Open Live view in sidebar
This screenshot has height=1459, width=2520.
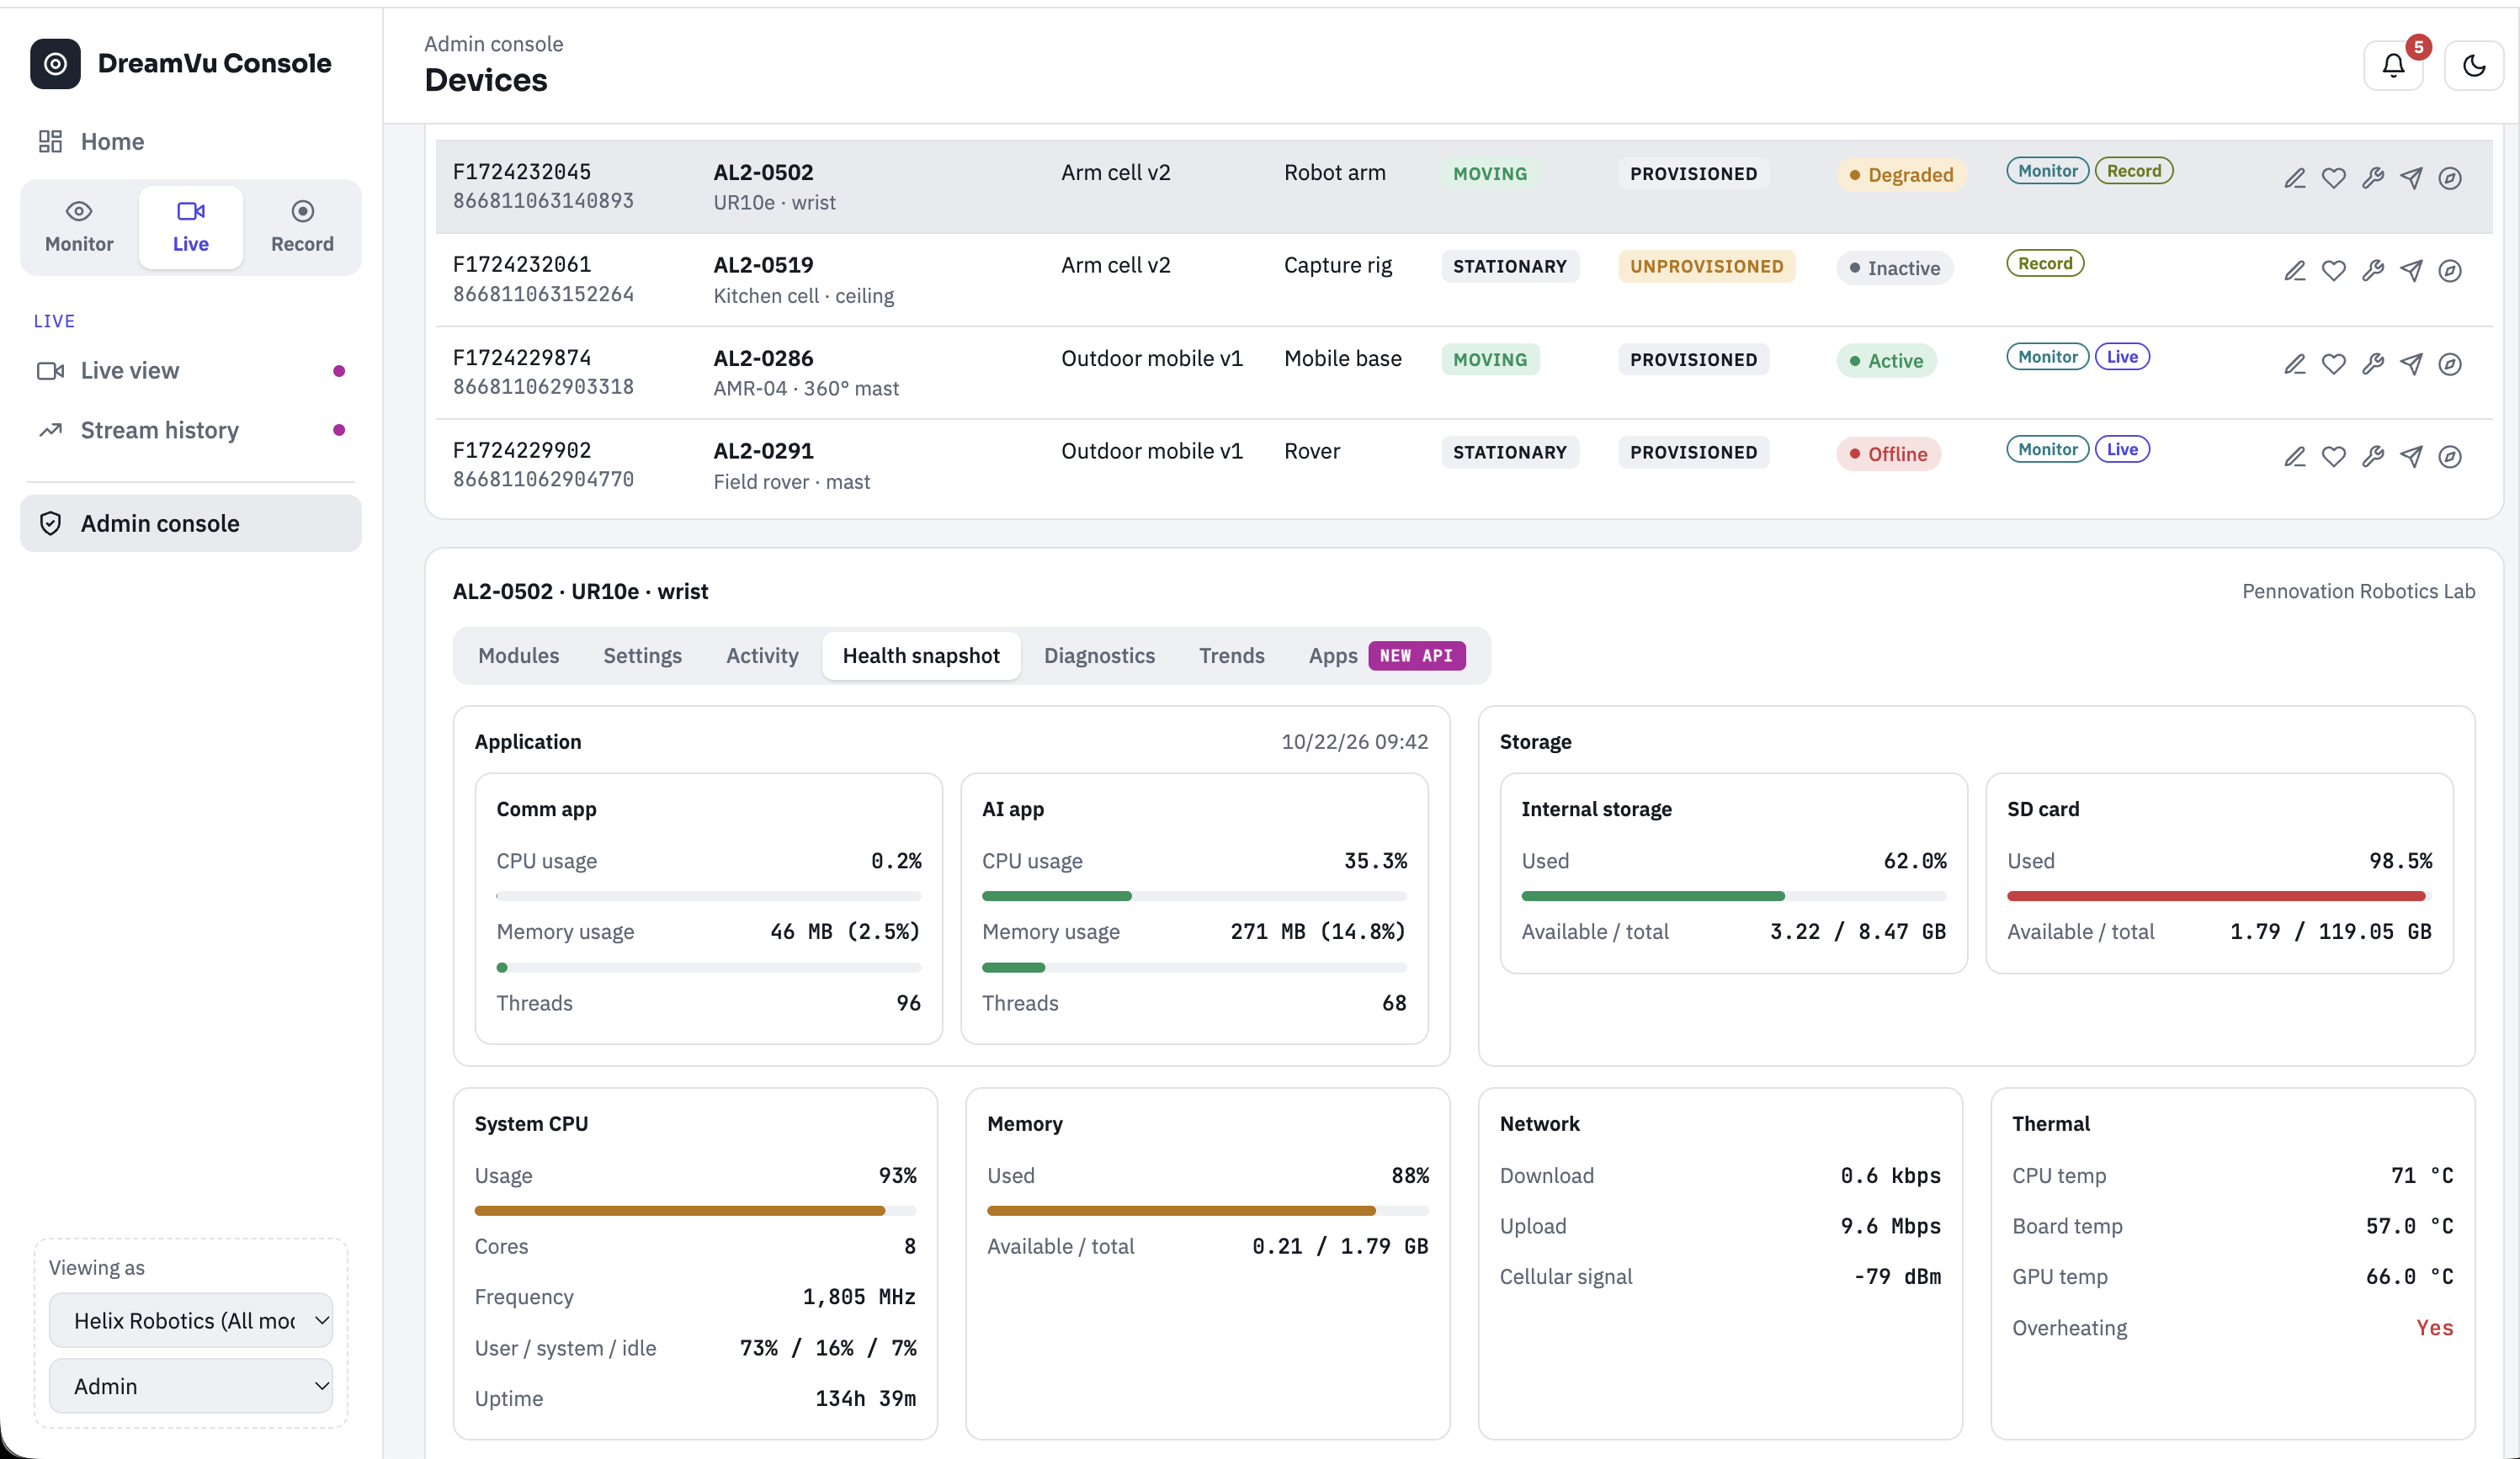pos(190,371)
